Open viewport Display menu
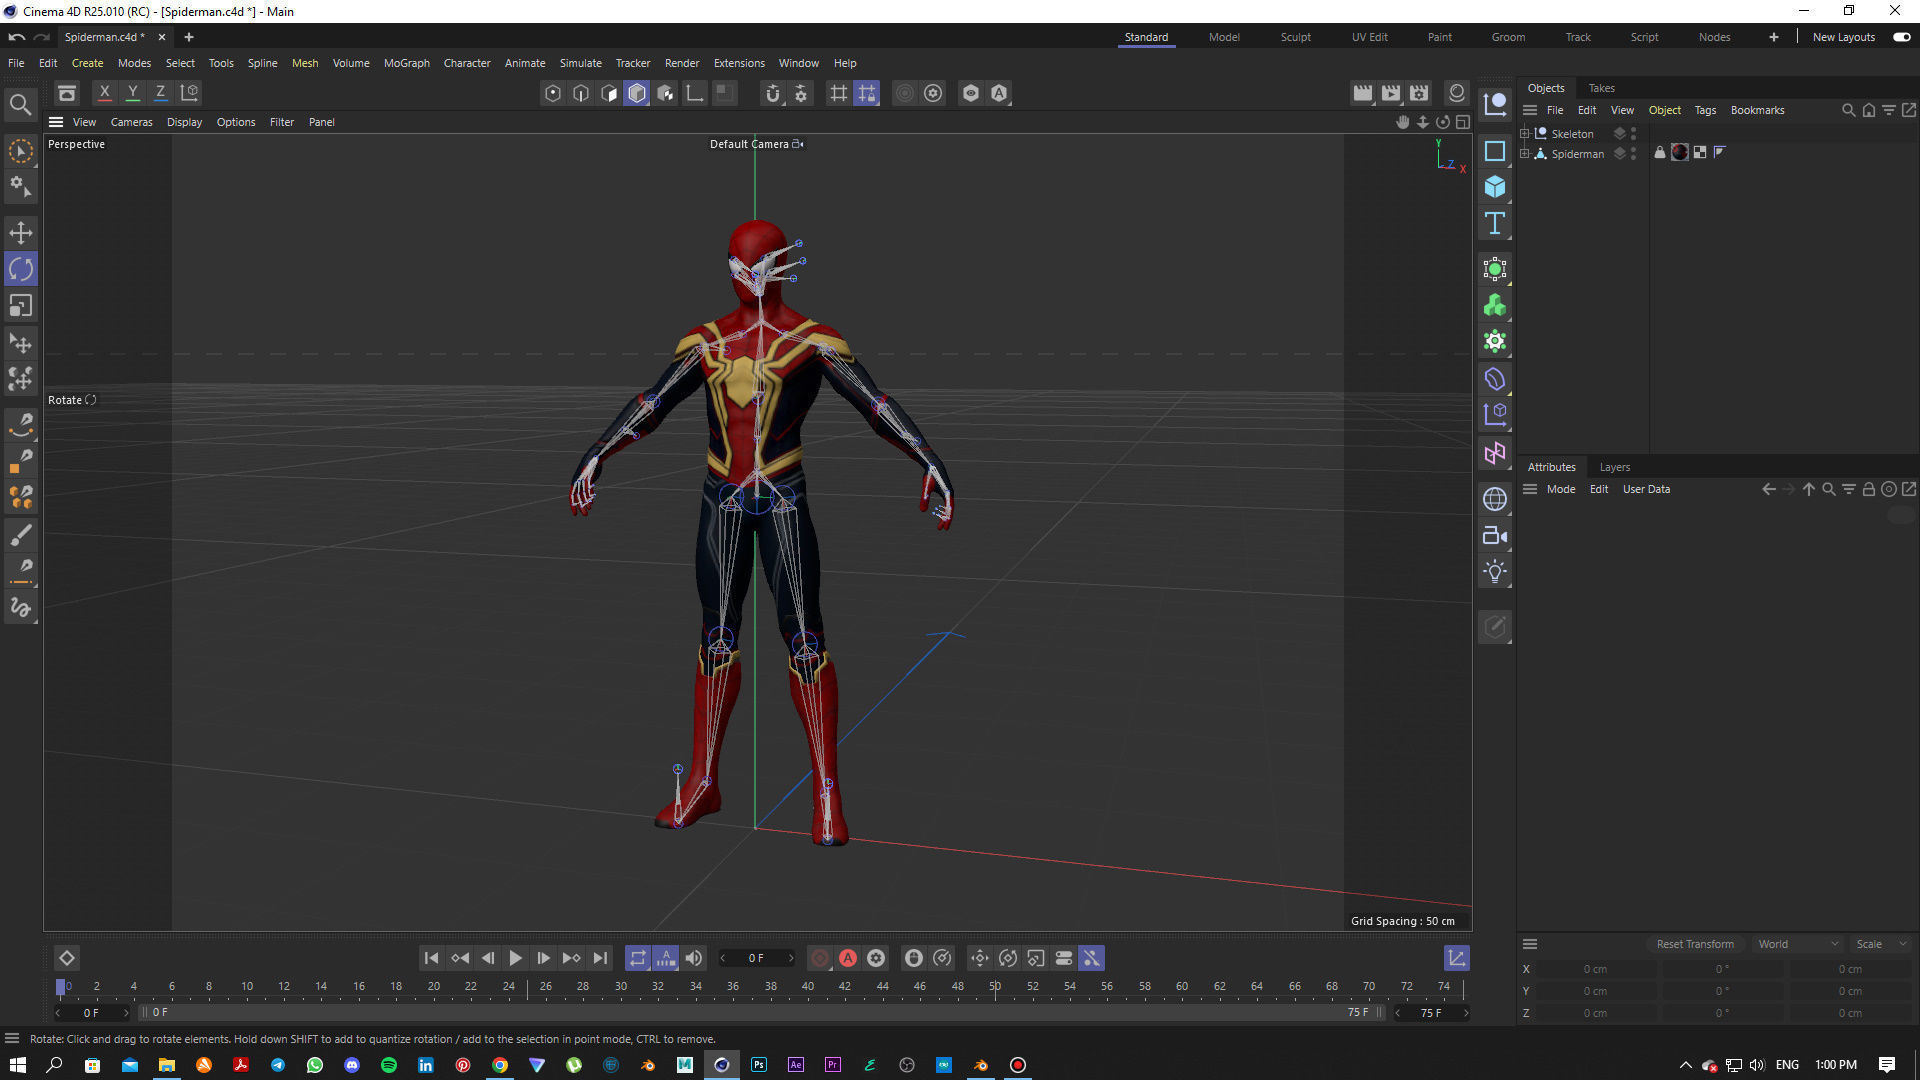This screenshot has width=1920, height=1080. point(184,122)
